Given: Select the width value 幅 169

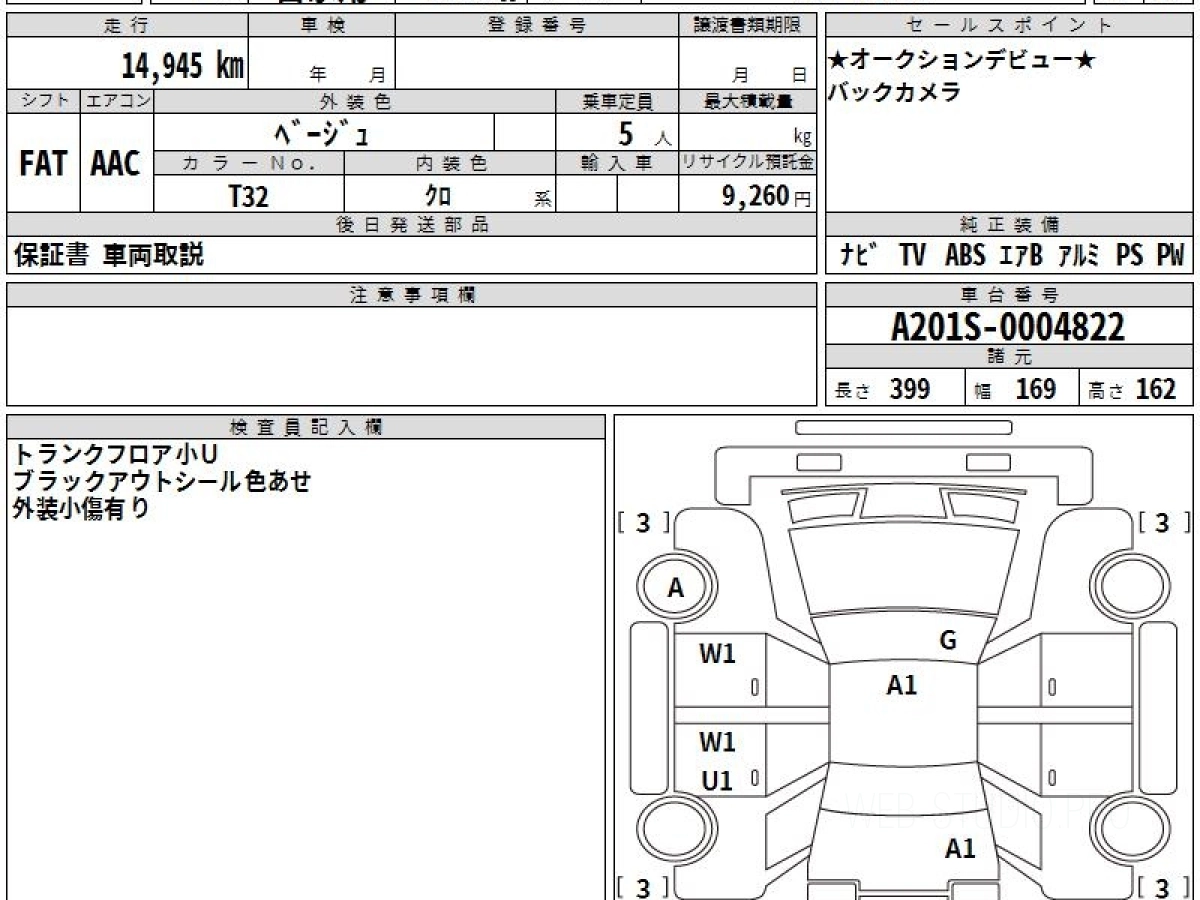Looking at the screenshot, I should click(1014, 389).
